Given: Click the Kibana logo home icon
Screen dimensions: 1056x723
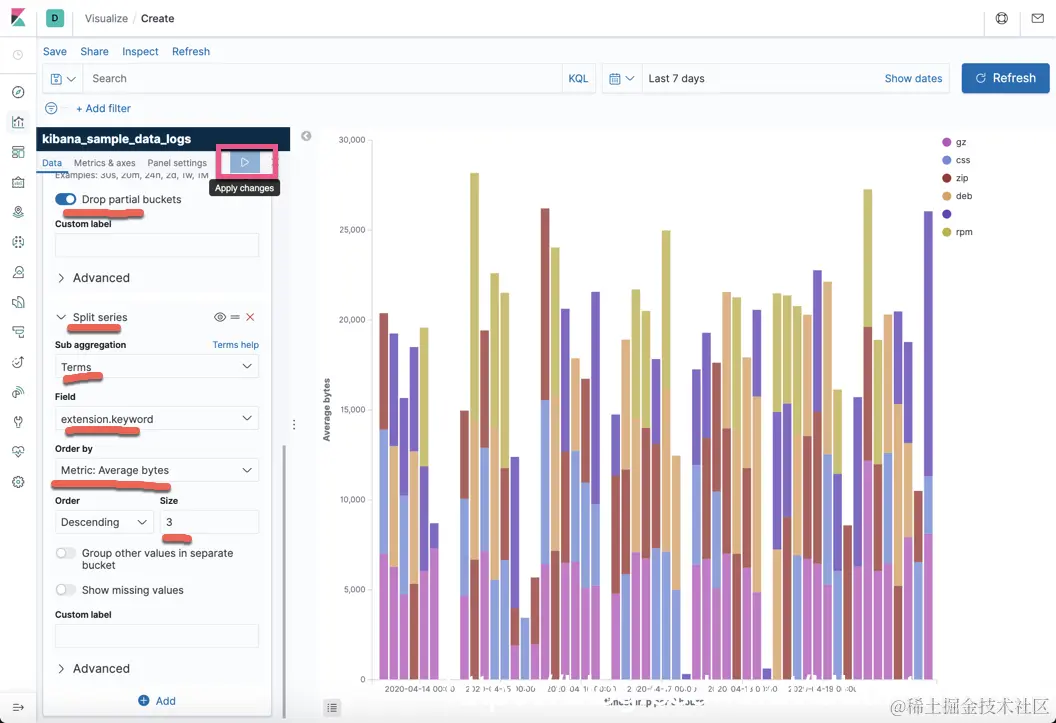Looking at the screenshot, I should pyautogui.click(x=18, y=18).
